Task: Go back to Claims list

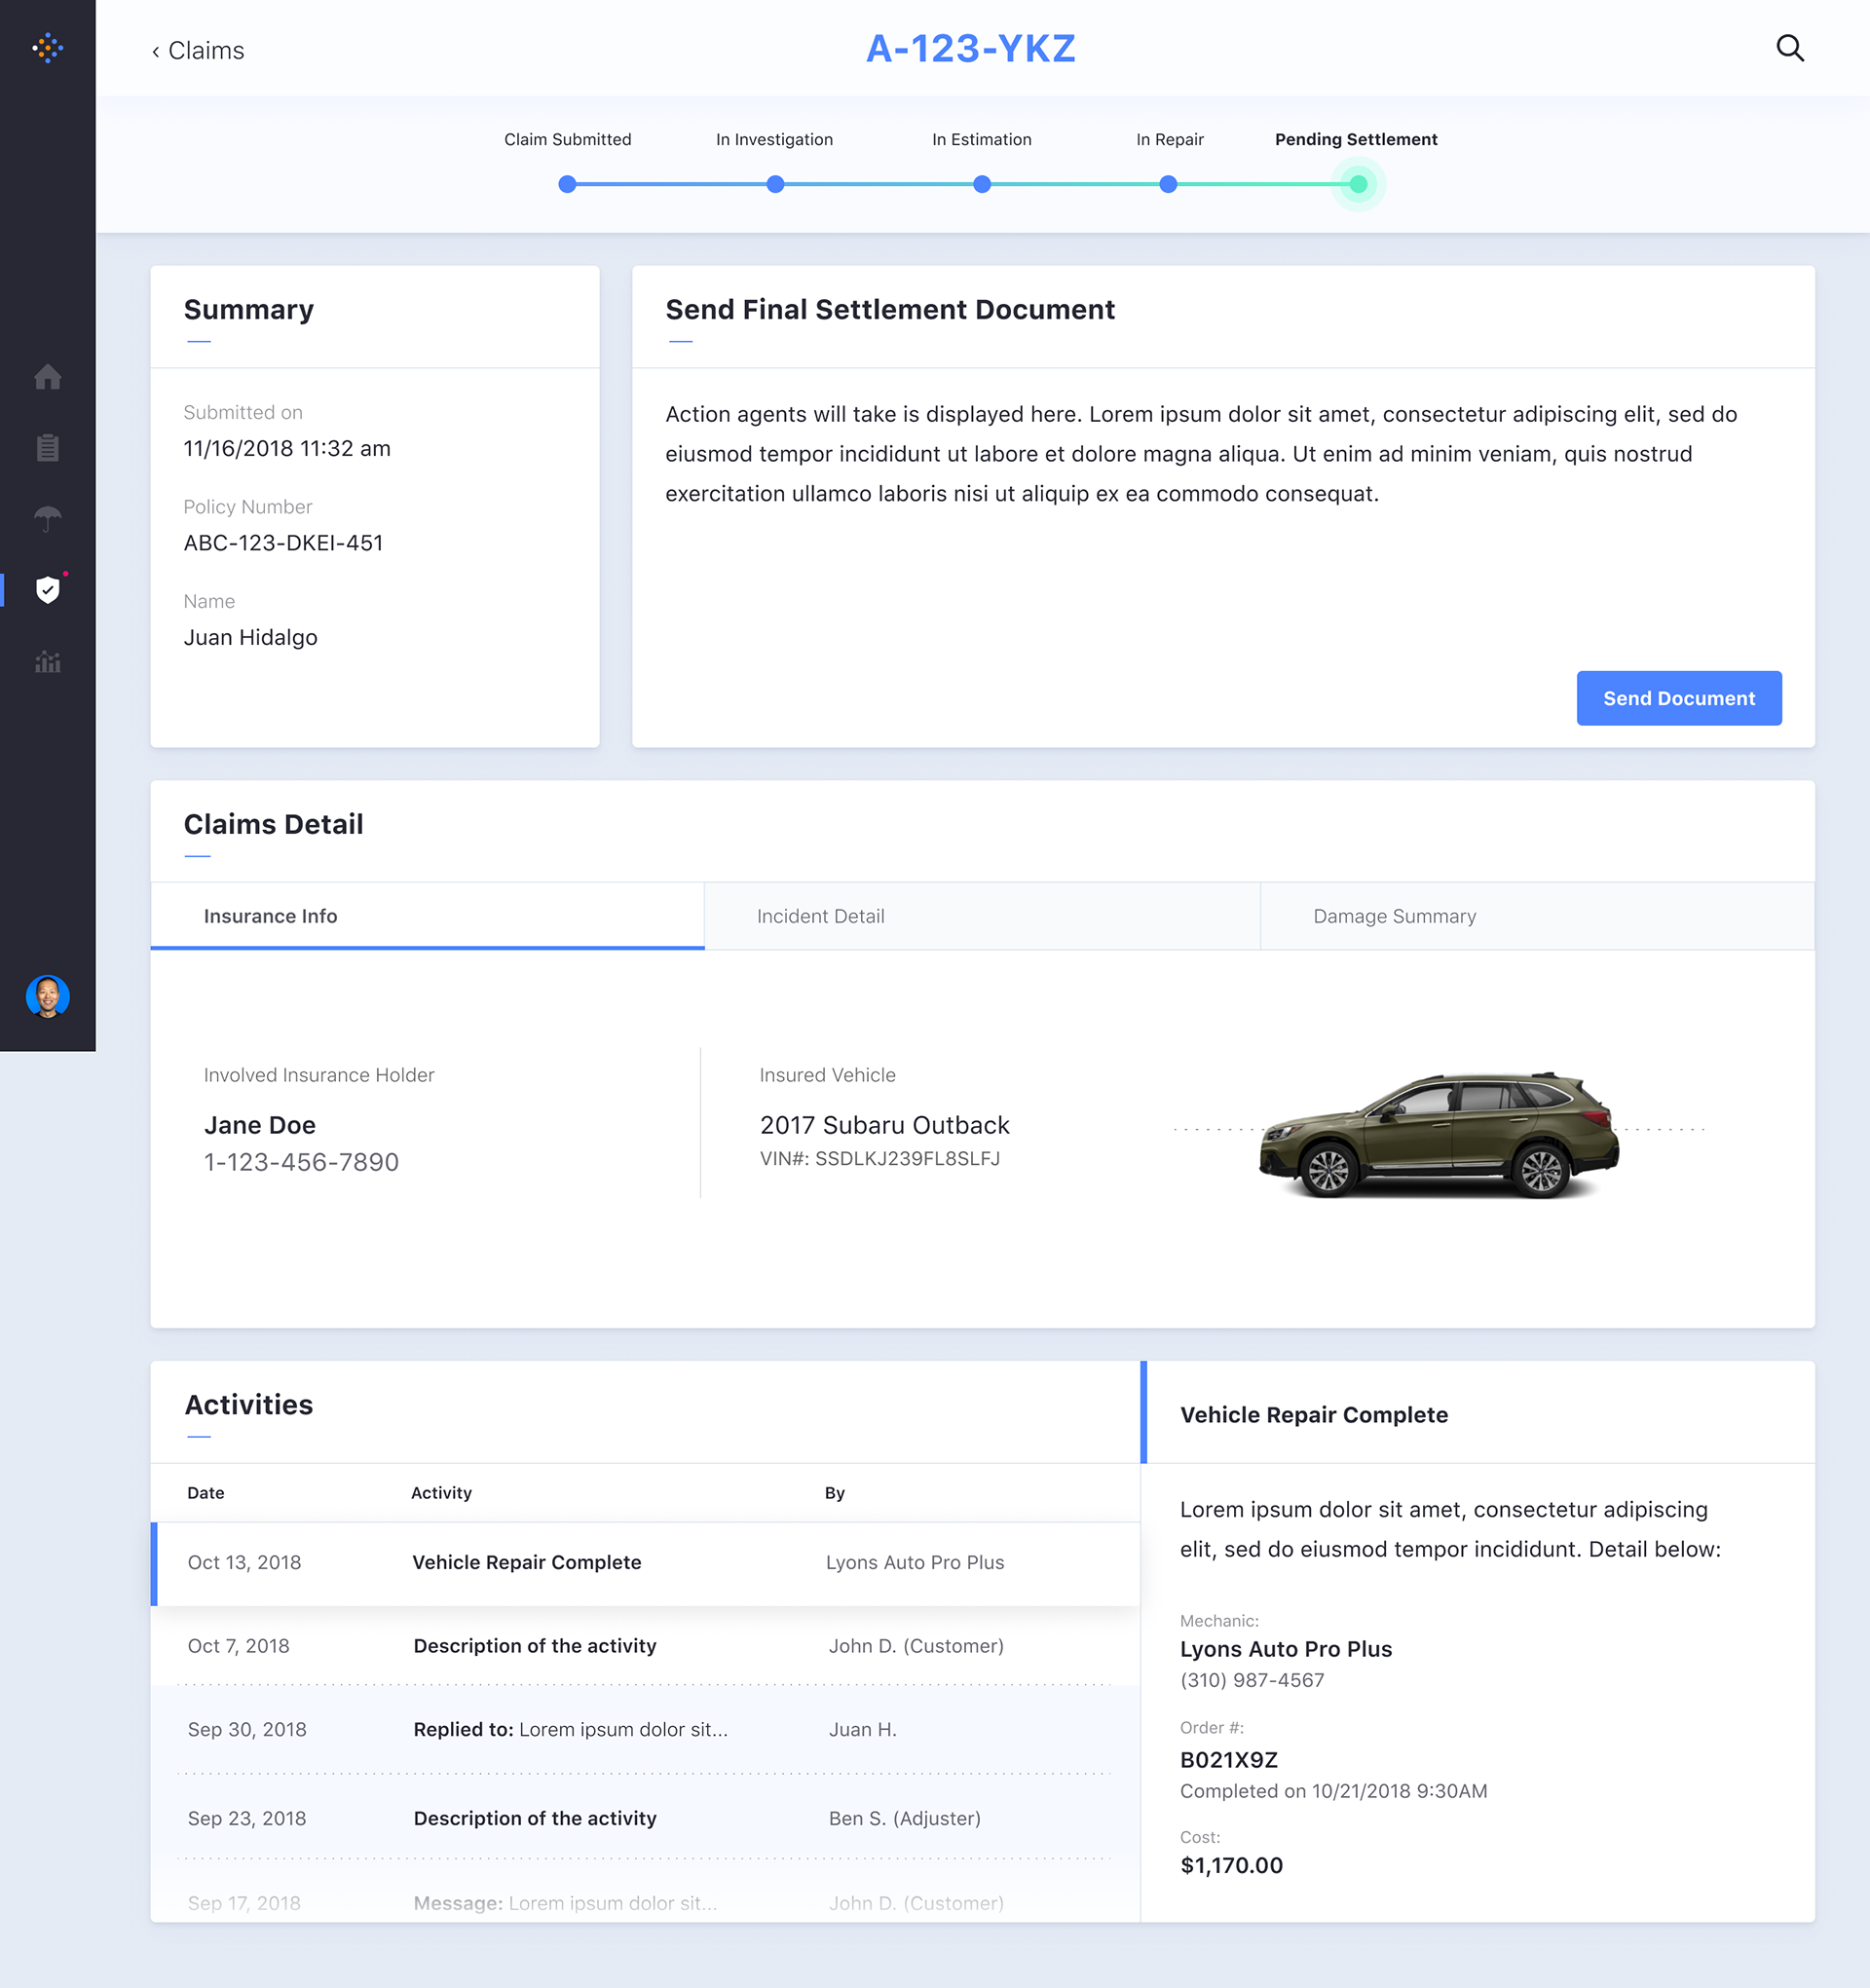Action: [x=198, y=51]
